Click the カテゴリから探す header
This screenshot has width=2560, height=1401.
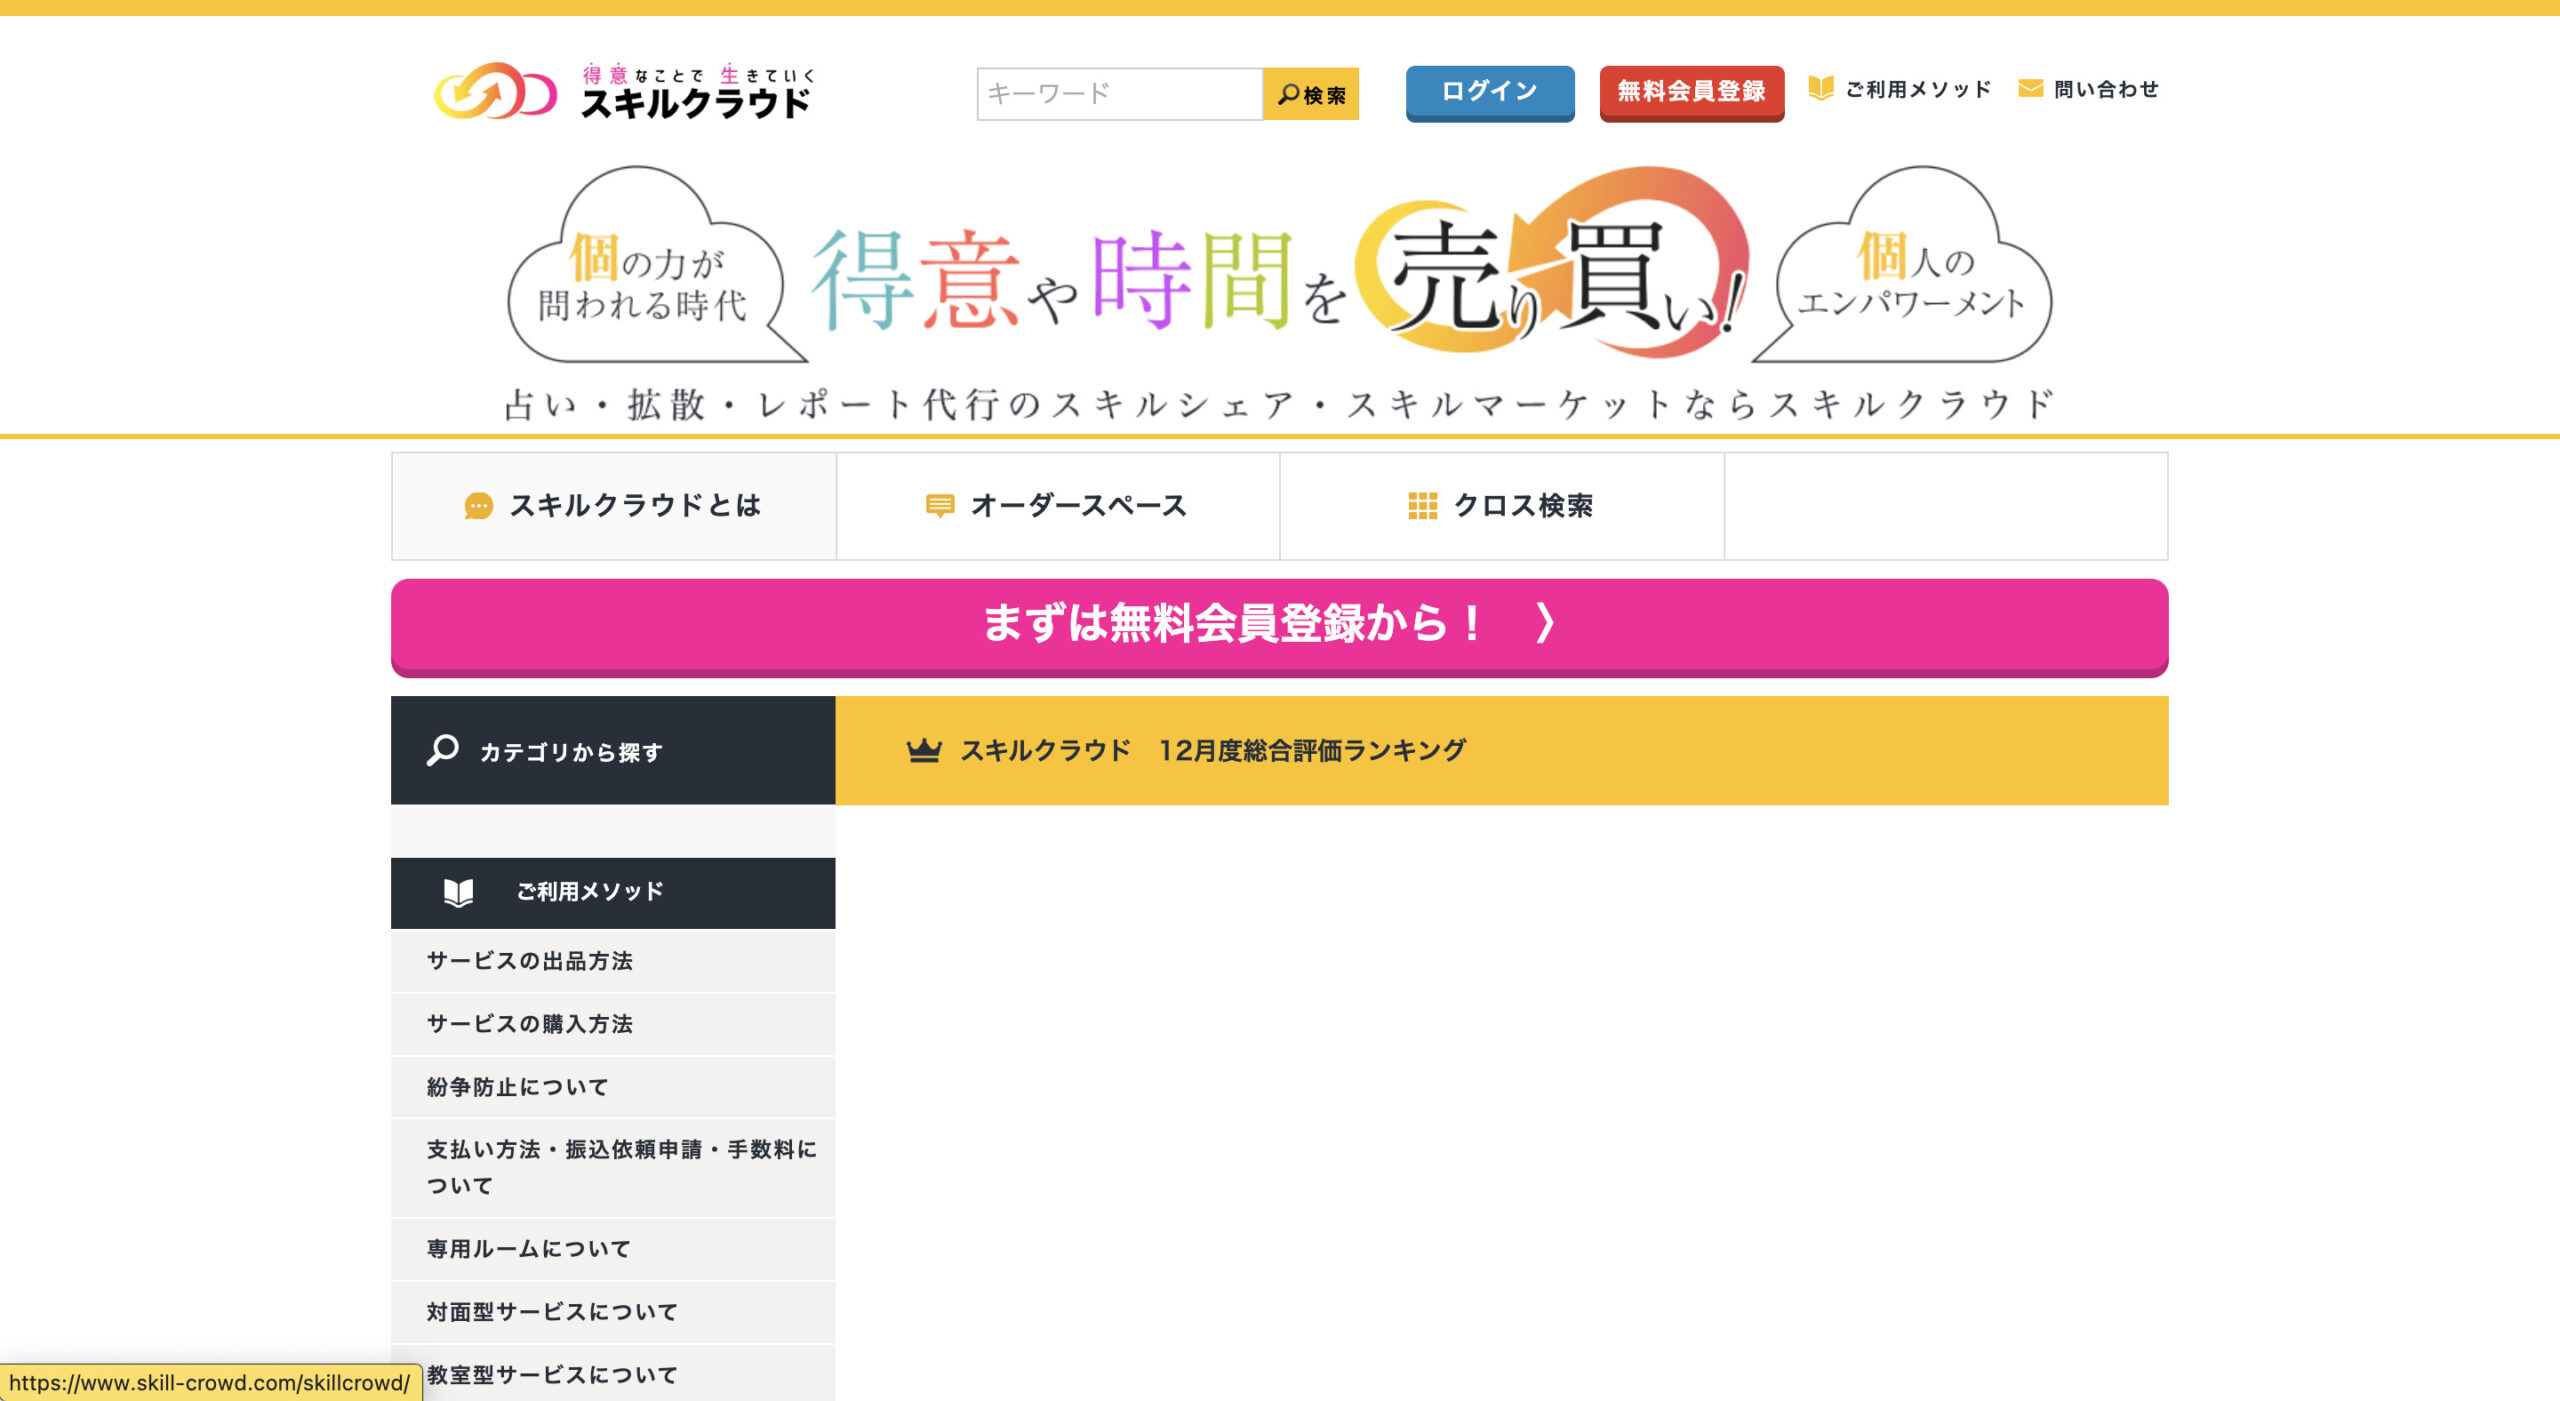(x=613, y=751)
